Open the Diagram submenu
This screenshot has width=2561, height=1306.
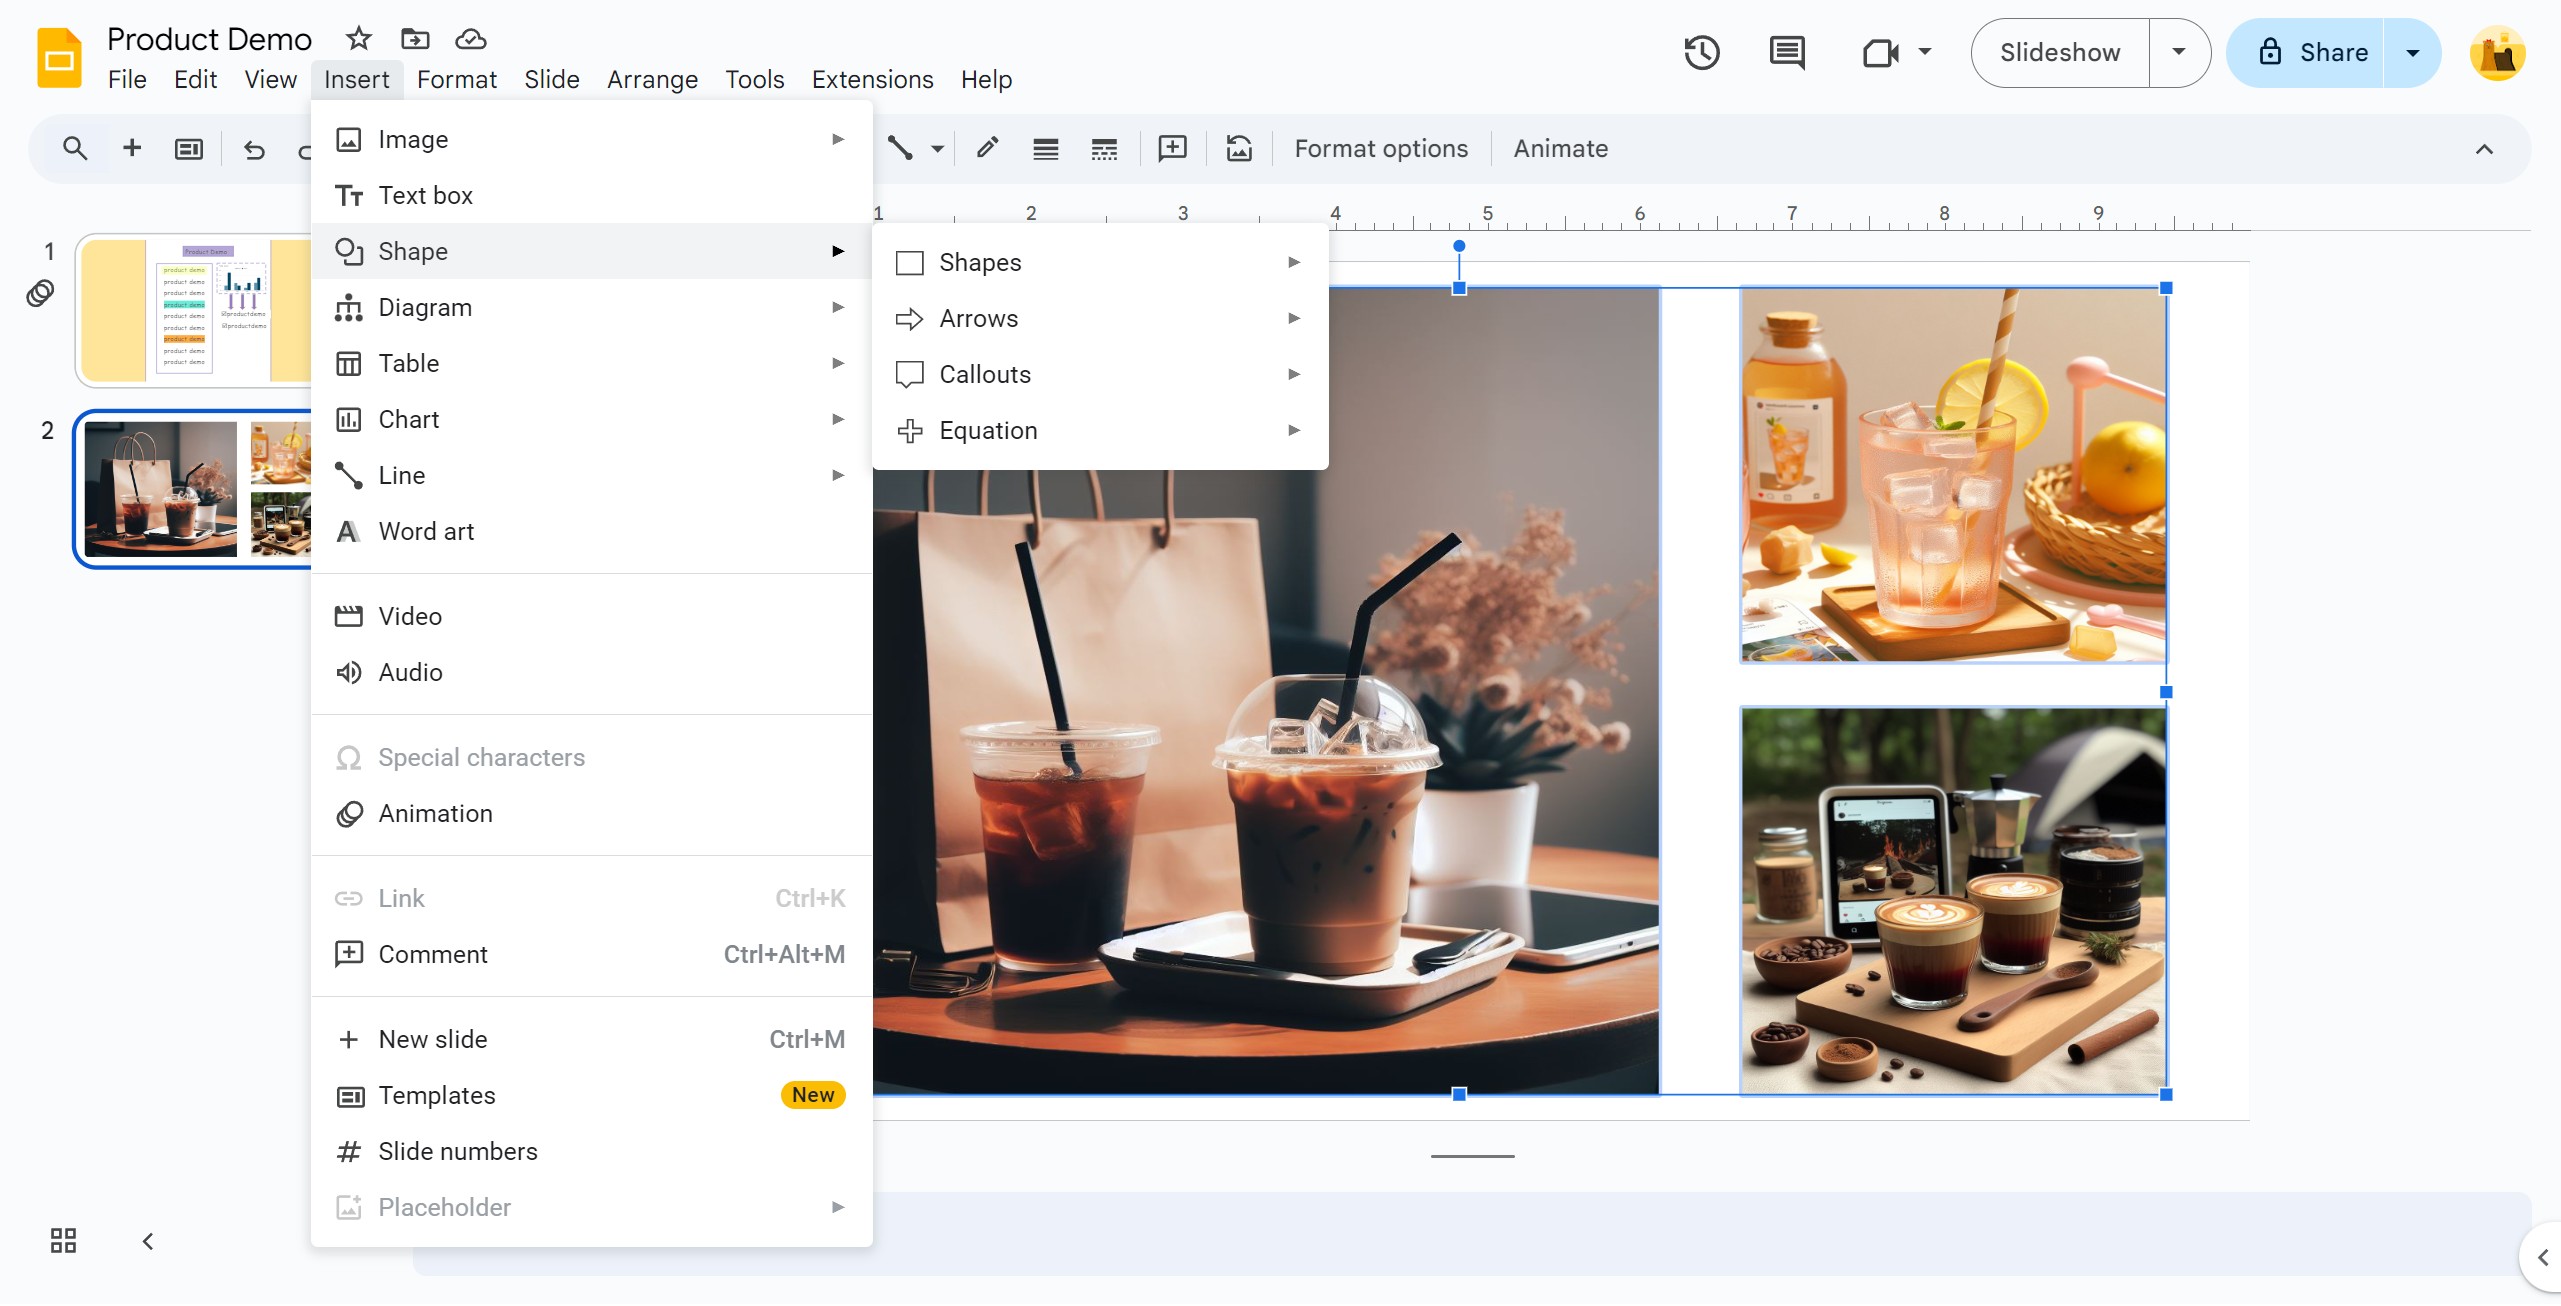click(591, 307)
